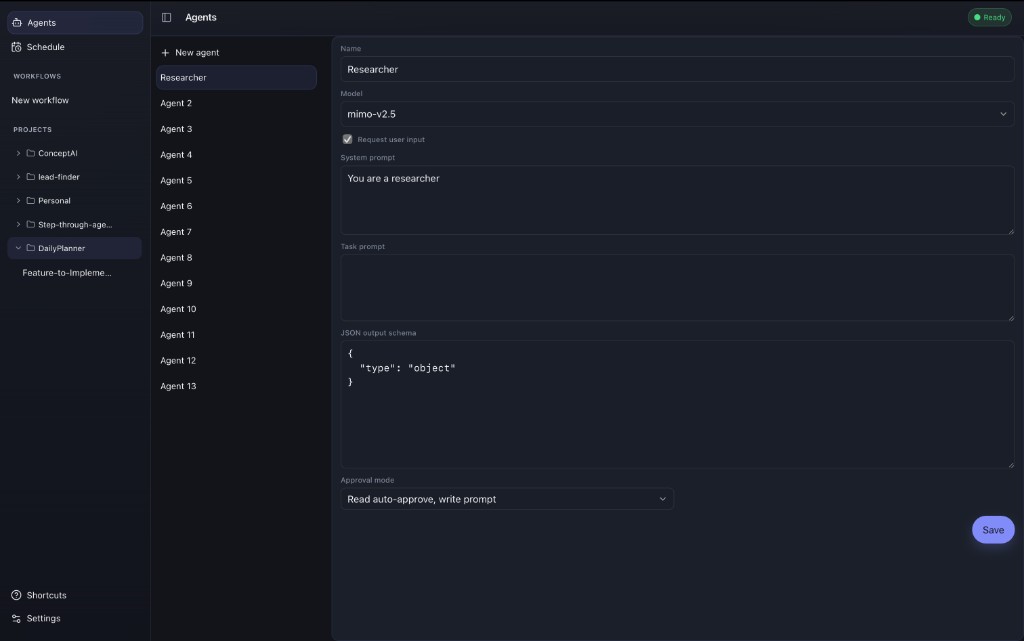Open the Model dropdown showing mimo-v2.5
The width and height of the screenshot is (1024, 641).
coord(677,114)
